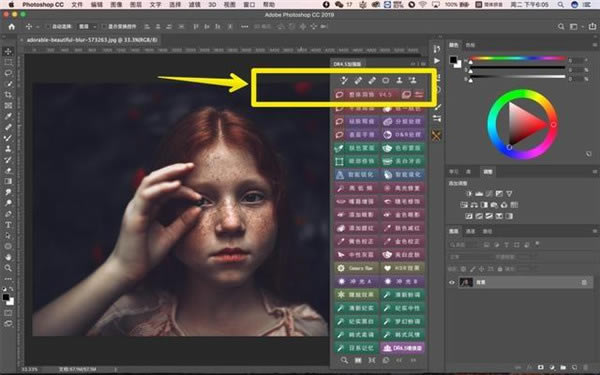Select the Horizontal Type tool

pyautogui.click(x=8, y=225)
